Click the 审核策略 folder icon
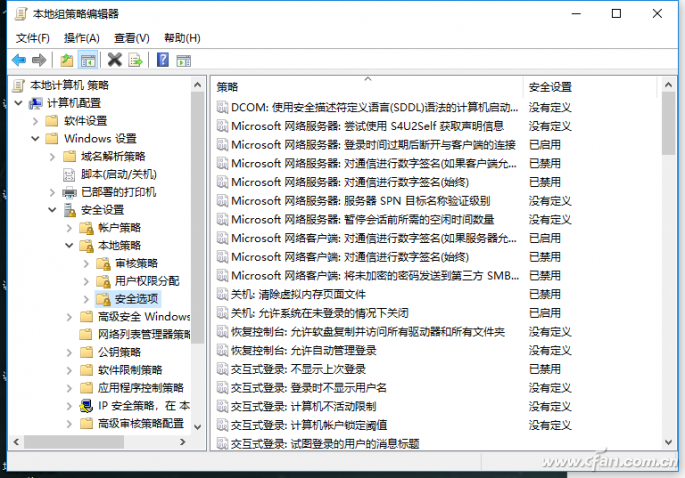Viewport: 685px width, 478px height. pos(104,263)
